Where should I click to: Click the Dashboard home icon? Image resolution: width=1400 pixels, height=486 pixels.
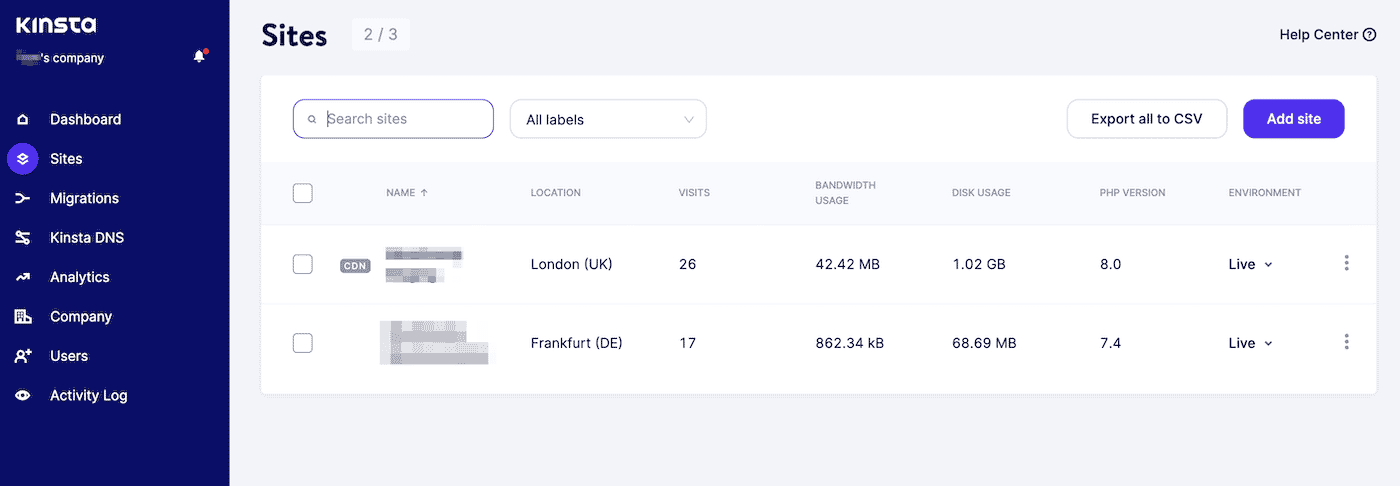click(23, 120)
